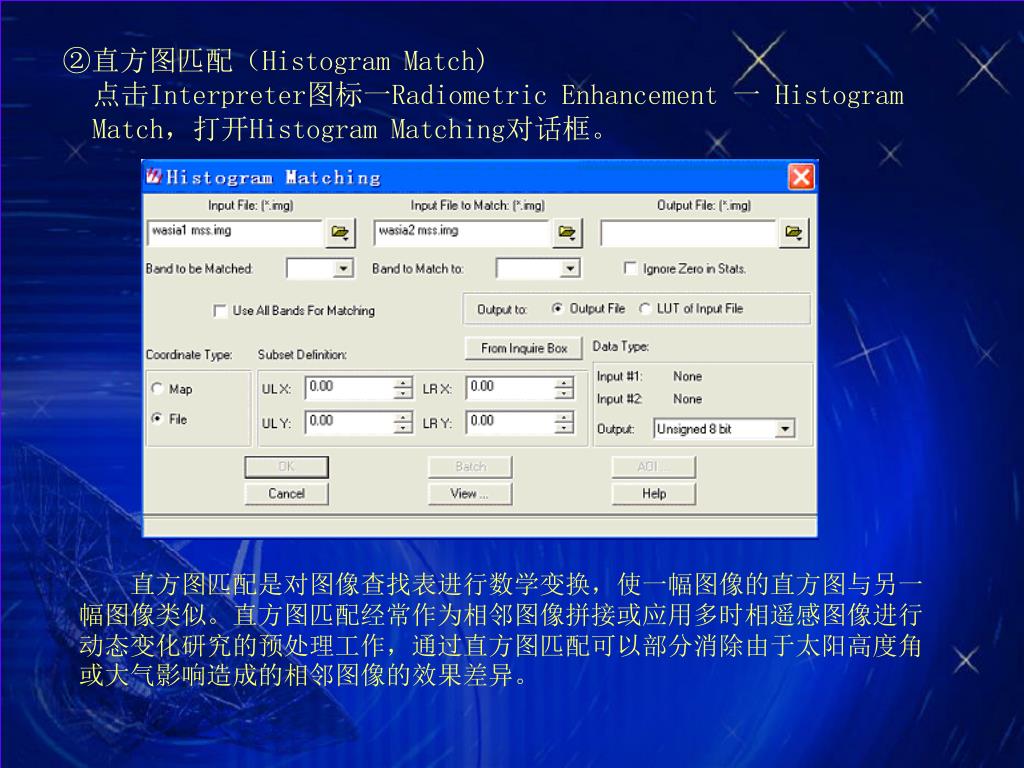Choose Map coordinate type
The width and height of the screenshot is (1024, 768).
pyautogui.click(x=157, y=389)
